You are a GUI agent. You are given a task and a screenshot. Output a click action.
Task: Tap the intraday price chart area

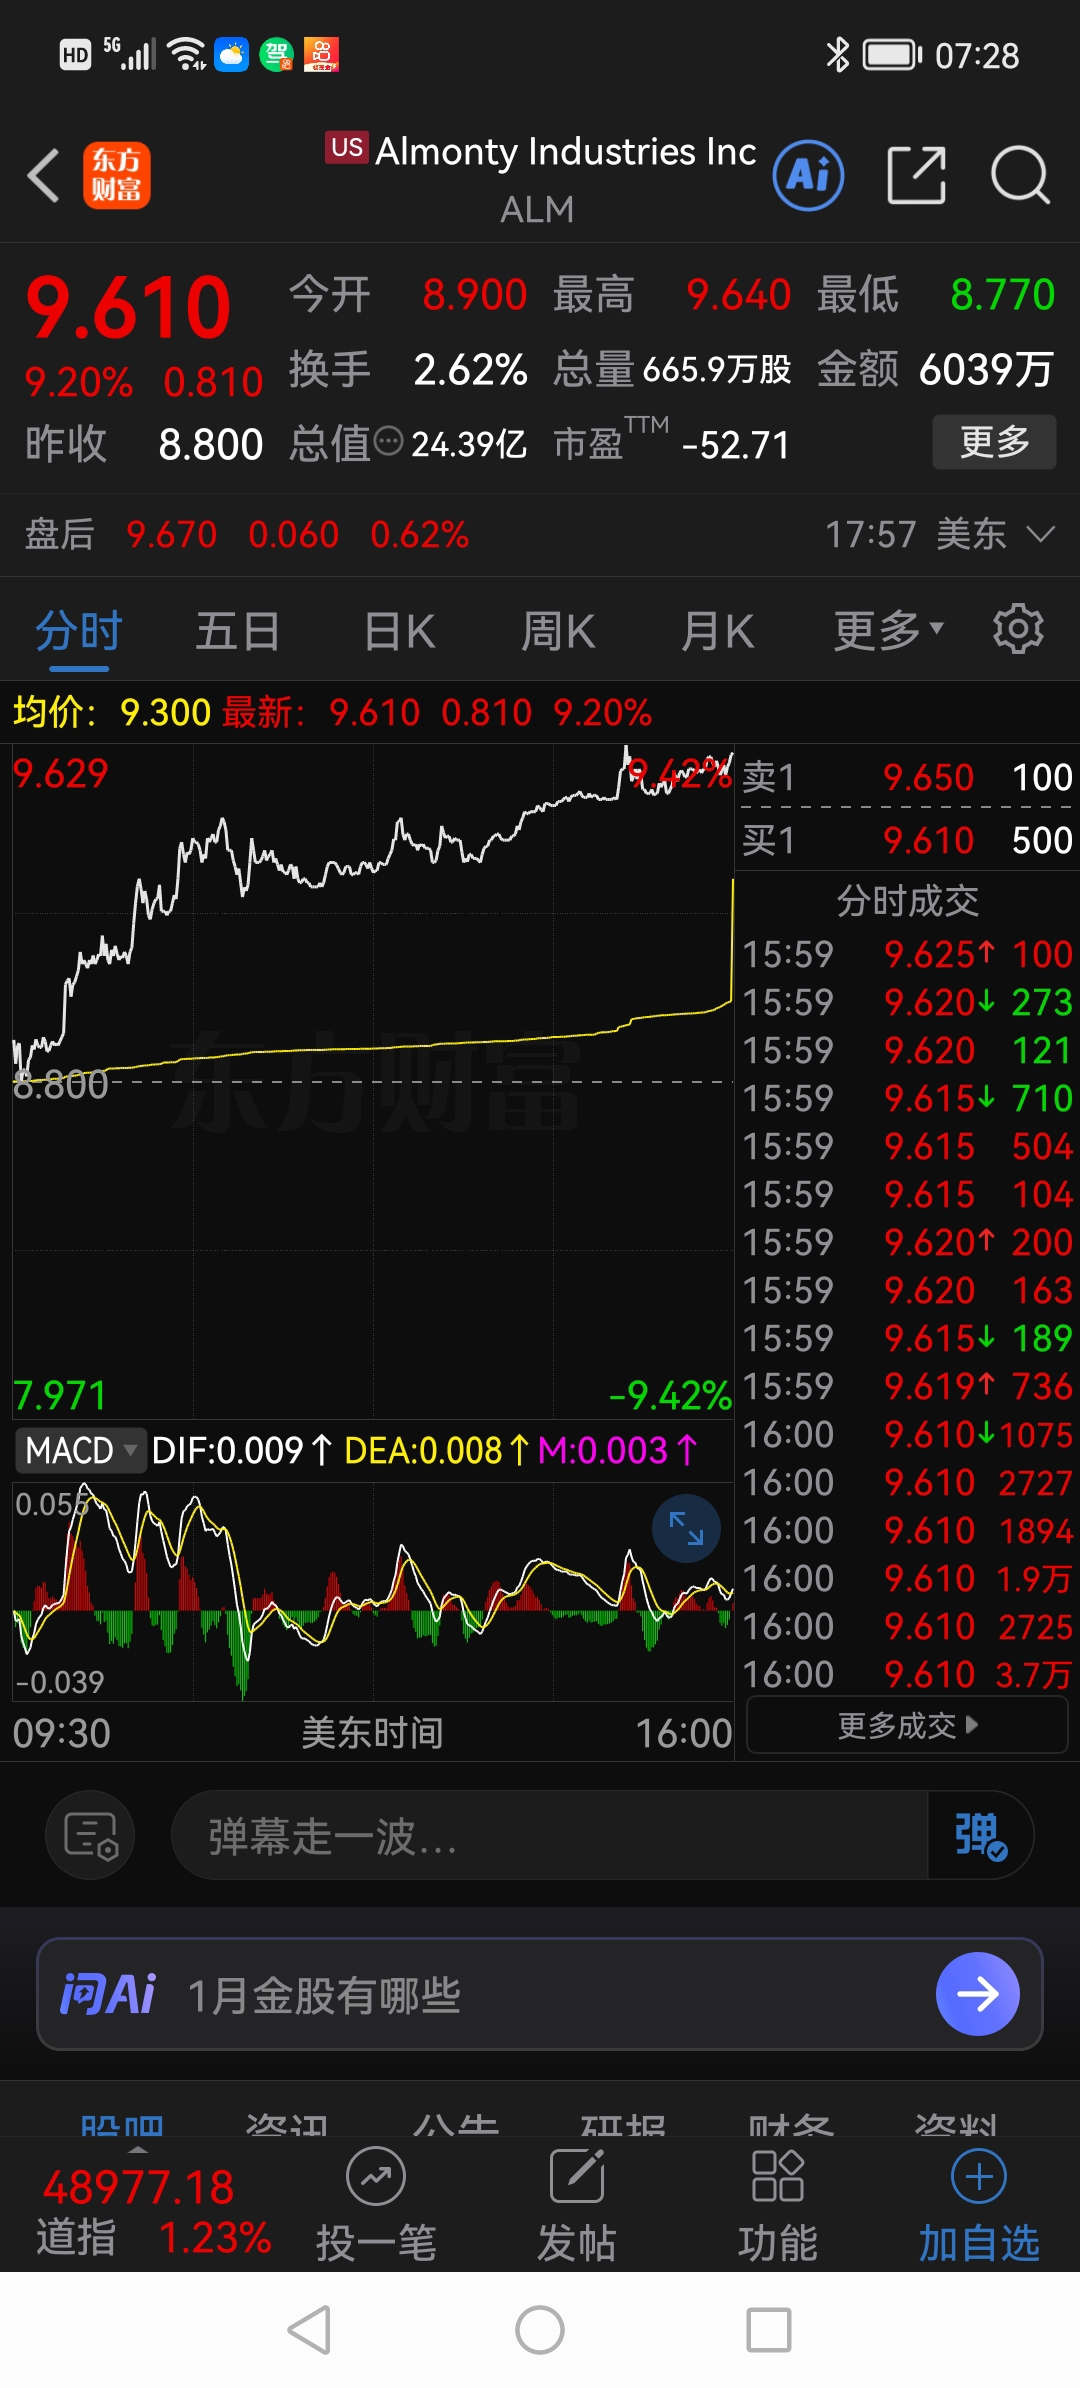373,1081
